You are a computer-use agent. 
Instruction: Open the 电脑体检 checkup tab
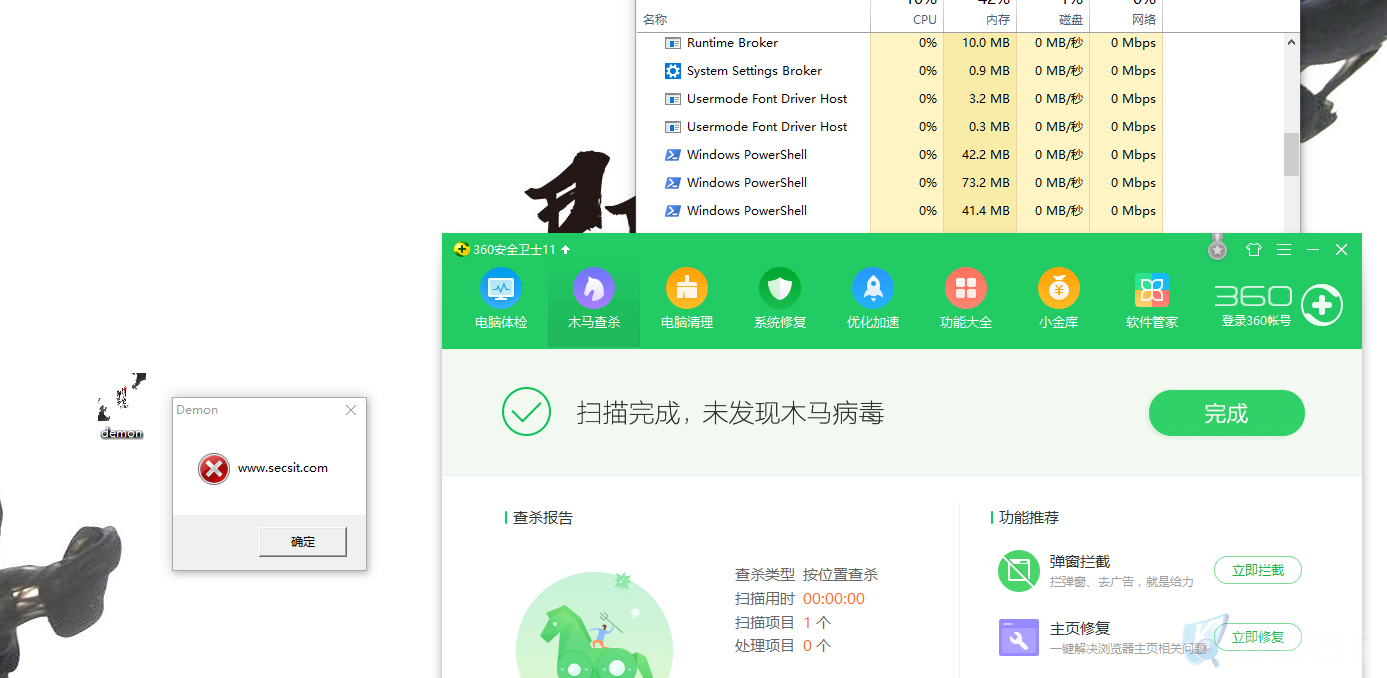point(501,299)
